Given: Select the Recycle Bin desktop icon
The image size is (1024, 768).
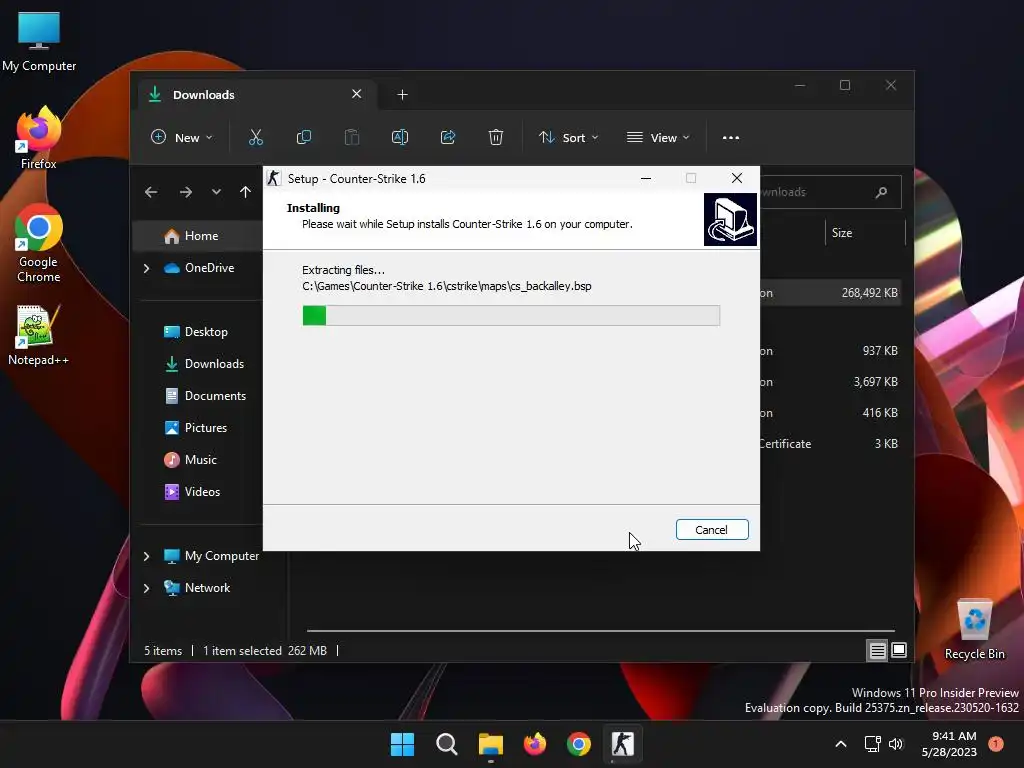Looking at the screenshot, I should click(974, 630).
